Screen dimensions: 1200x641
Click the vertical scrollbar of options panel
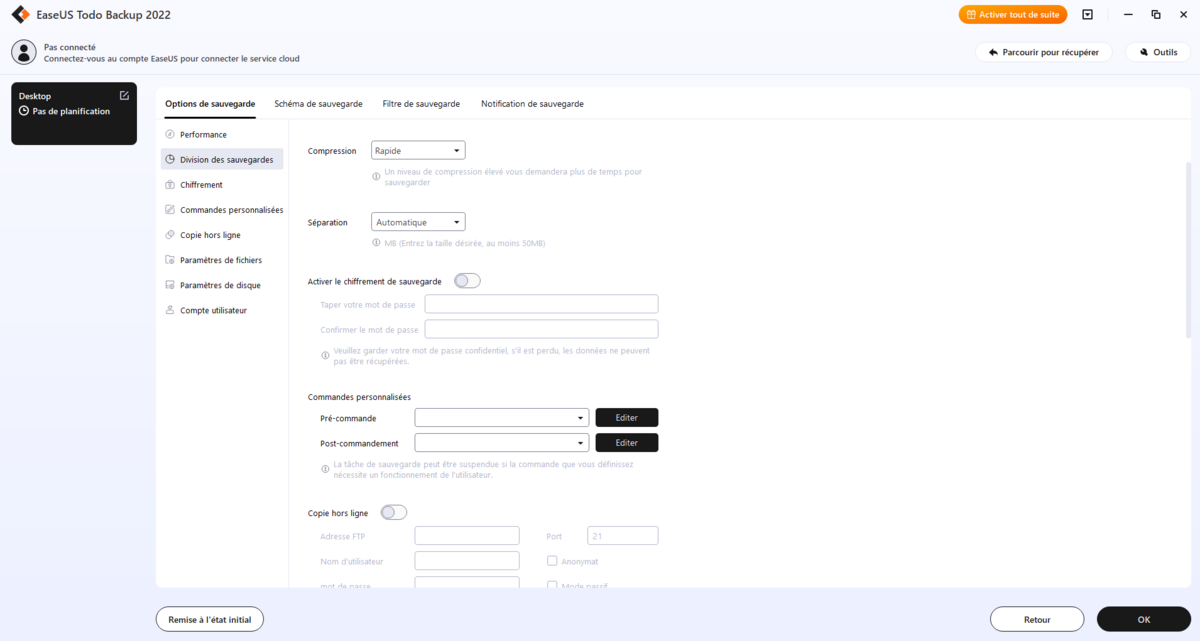tap(1188, 250)
